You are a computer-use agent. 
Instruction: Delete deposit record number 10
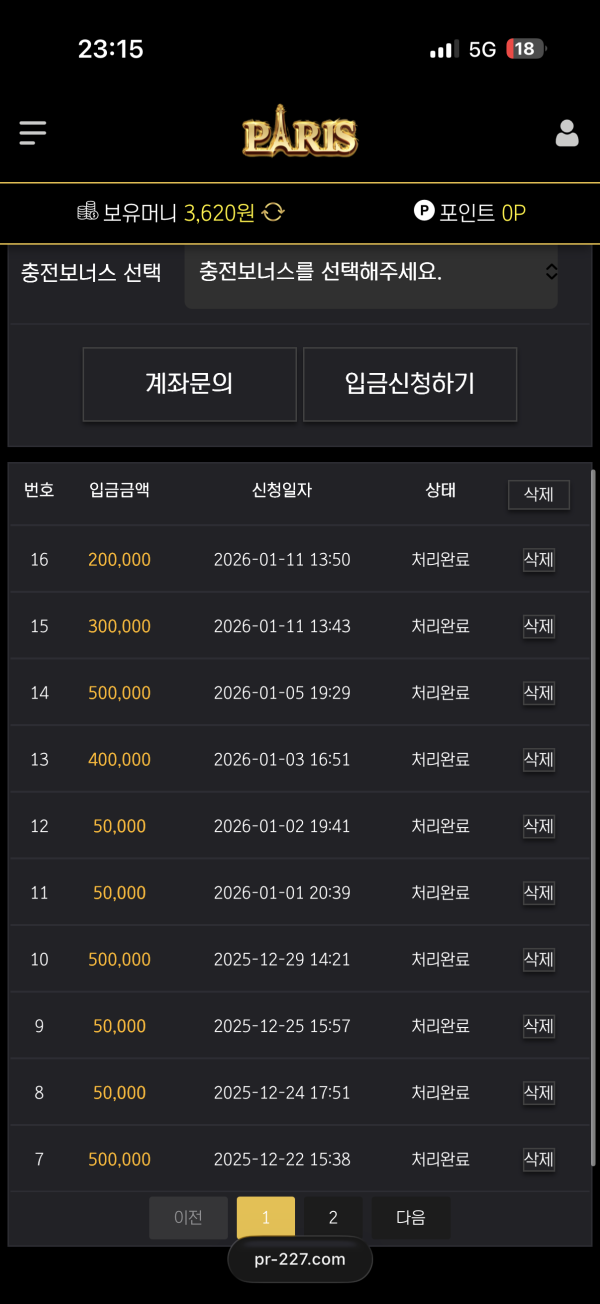(538, 959)
